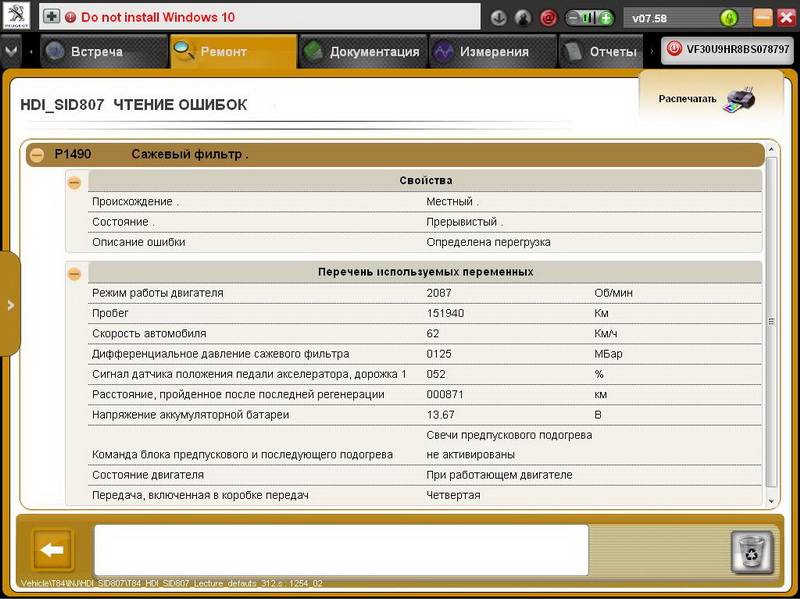Collapse the Перечень используемых переменных section
The width and height of the screenshot is (800, 599).
point(74,273)
